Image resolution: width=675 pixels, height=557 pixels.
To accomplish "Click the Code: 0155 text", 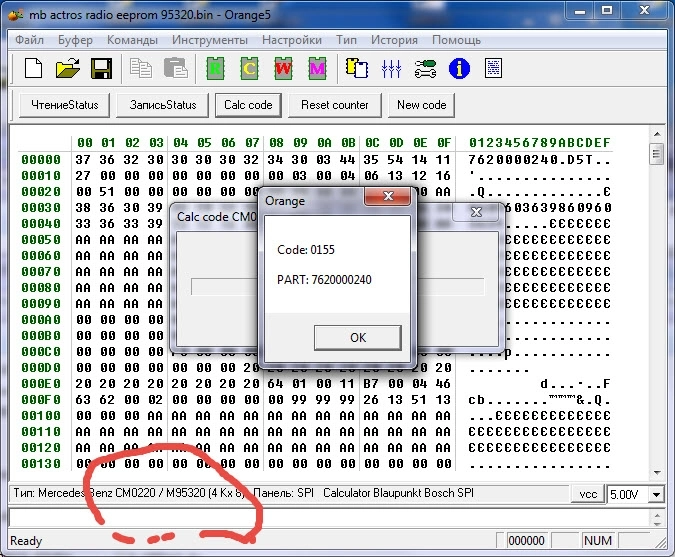I will [x=306, y=250].
